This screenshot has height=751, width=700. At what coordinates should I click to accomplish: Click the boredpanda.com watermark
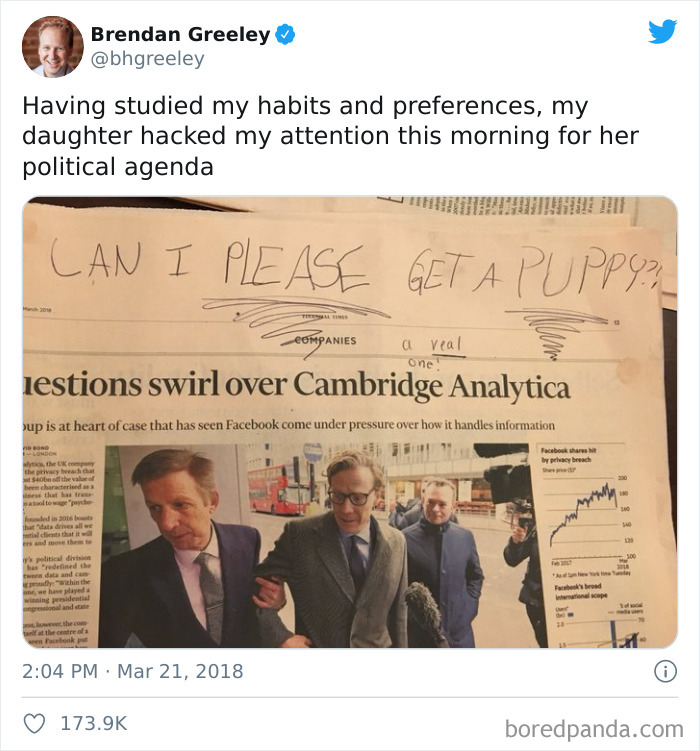click(x=594, y=729)
